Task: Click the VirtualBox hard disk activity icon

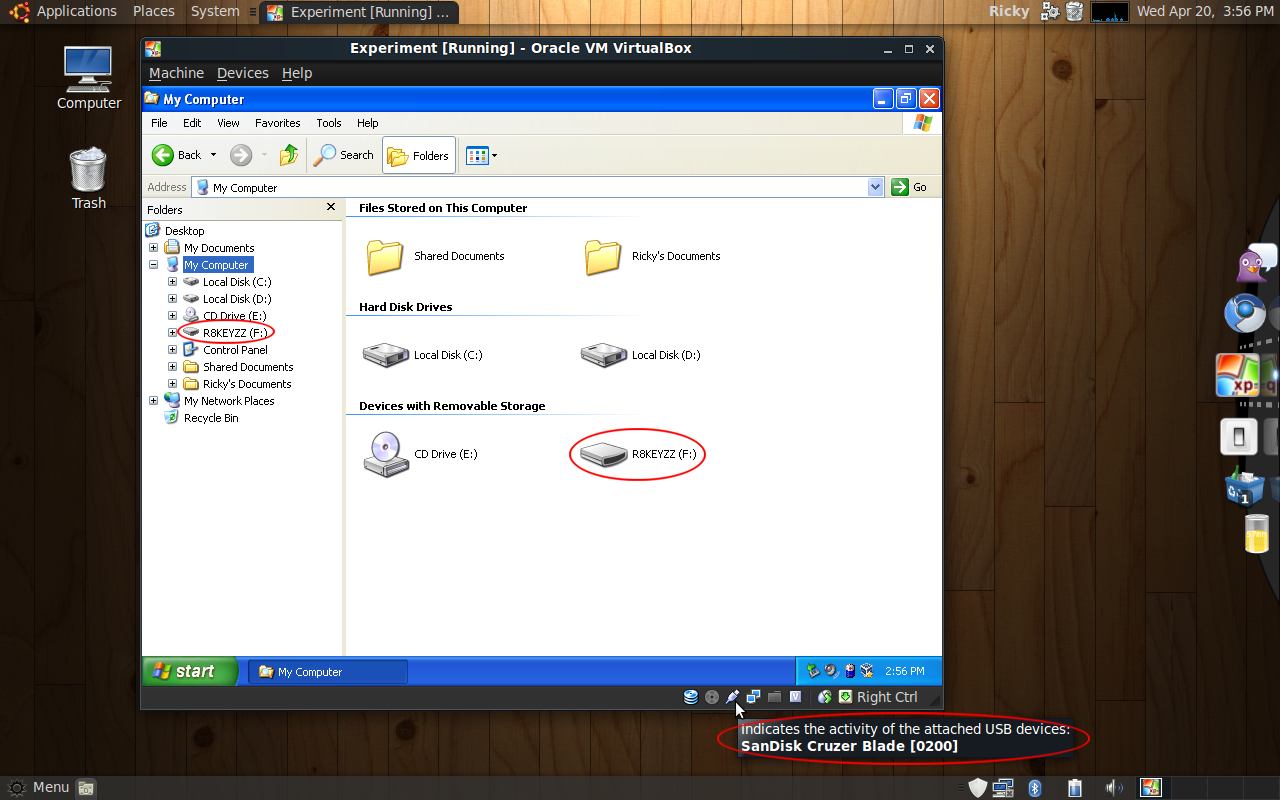Action: 690,697
